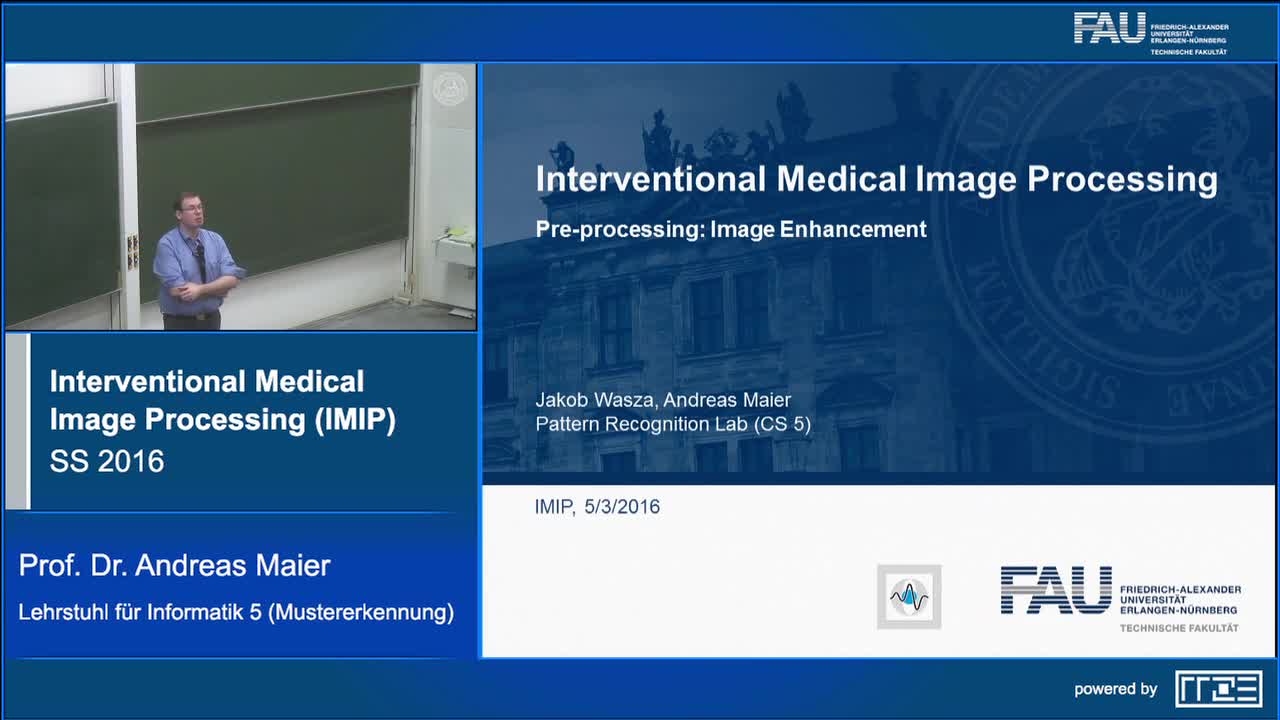Select the slide title Interventional Medical Image Processing
The height and width of the screenshot is (720, 1280).
click(x=876, y=179)
